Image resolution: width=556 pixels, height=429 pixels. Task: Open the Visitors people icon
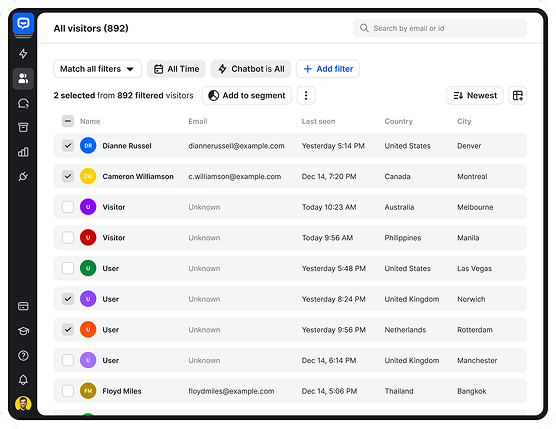pos(23,78)
